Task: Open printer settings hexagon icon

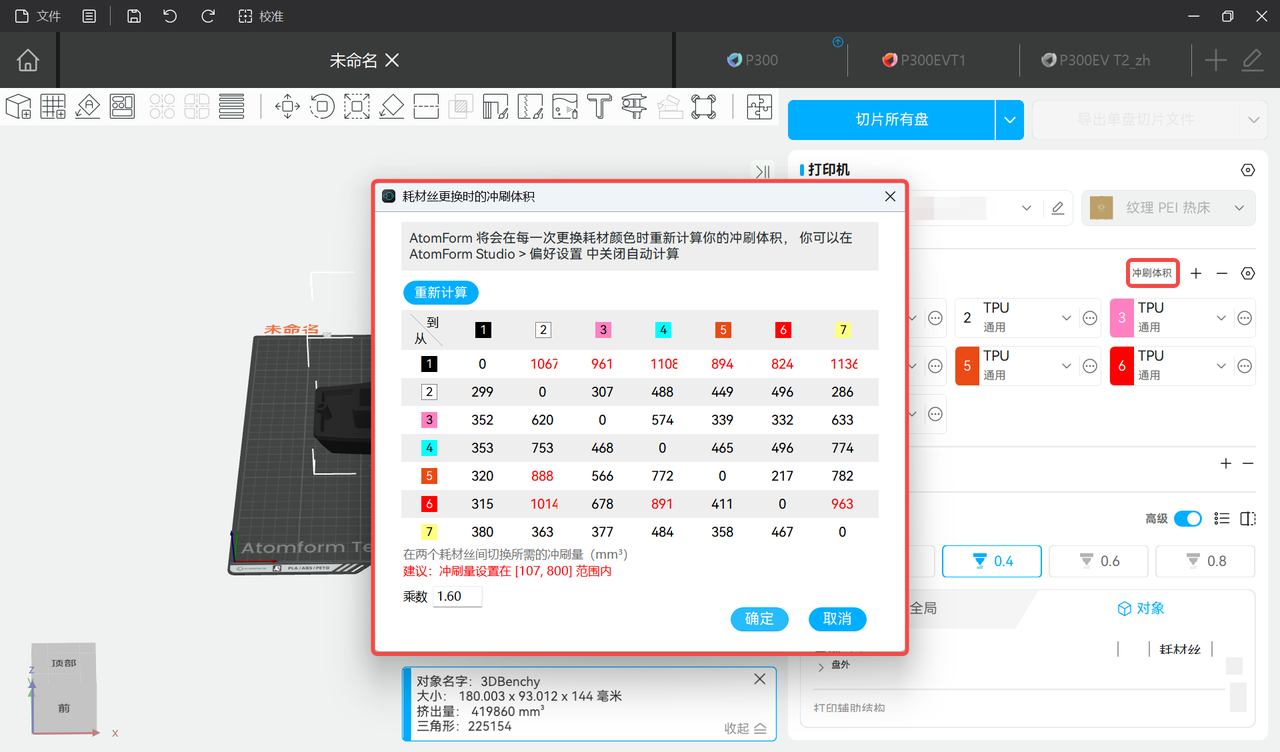Action: pos(1247,170)
